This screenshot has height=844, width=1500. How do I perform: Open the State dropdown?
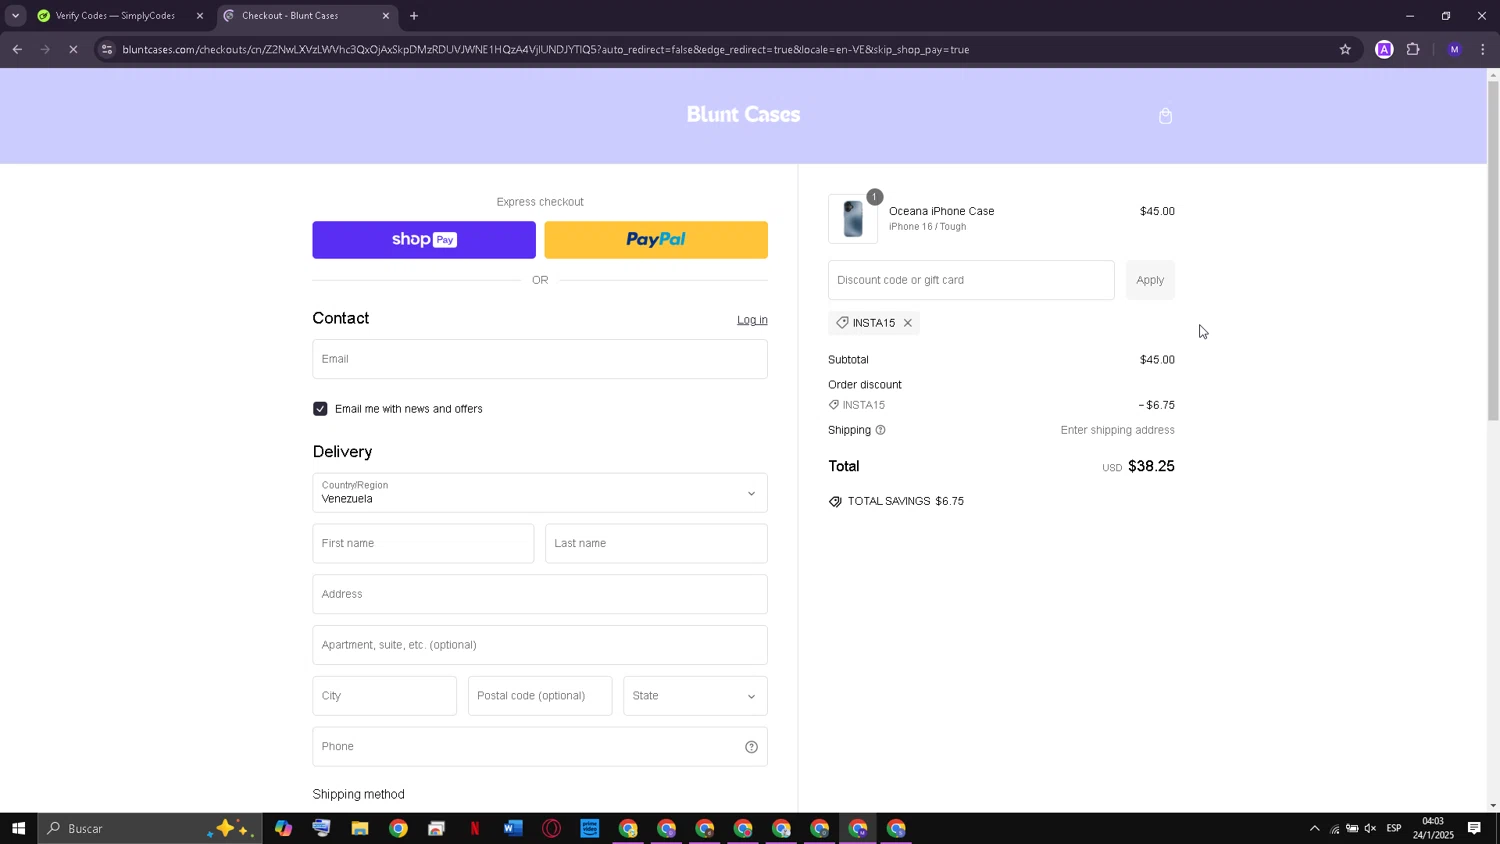[x=695, y=696]
